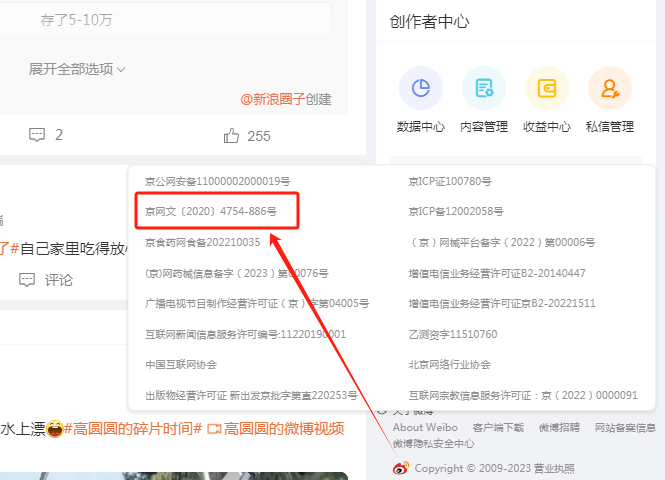
Task: Click 京网文〔2020〕4754-886号 link
Action: 211,211
